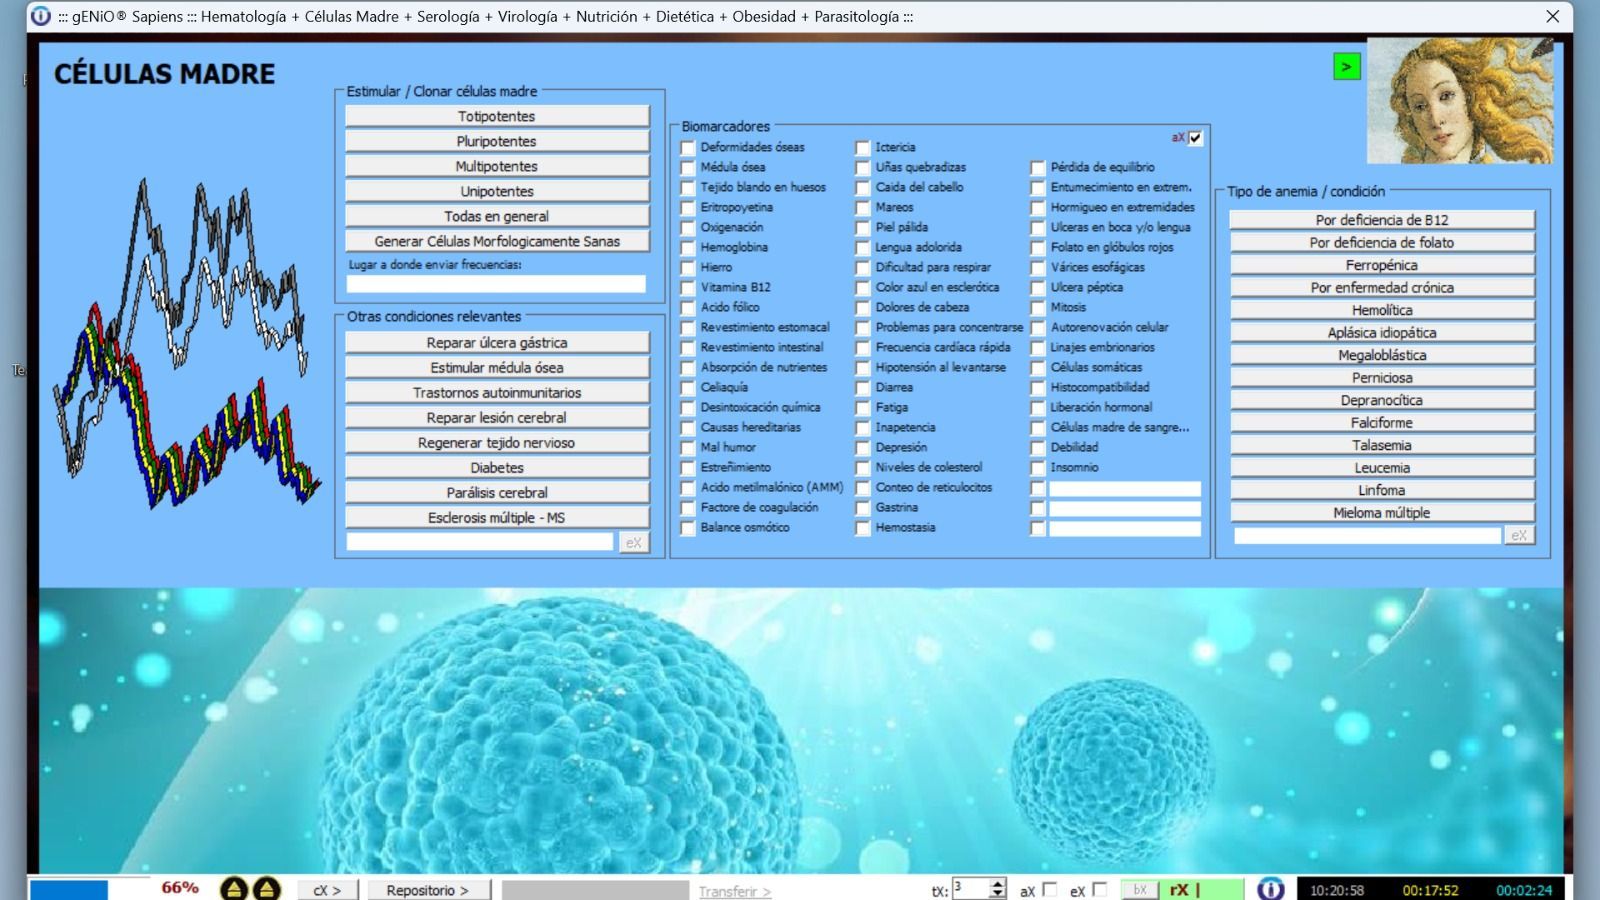
Task: Click the green arrow button beside the portrait
Action: click(x=1346, y=67)
